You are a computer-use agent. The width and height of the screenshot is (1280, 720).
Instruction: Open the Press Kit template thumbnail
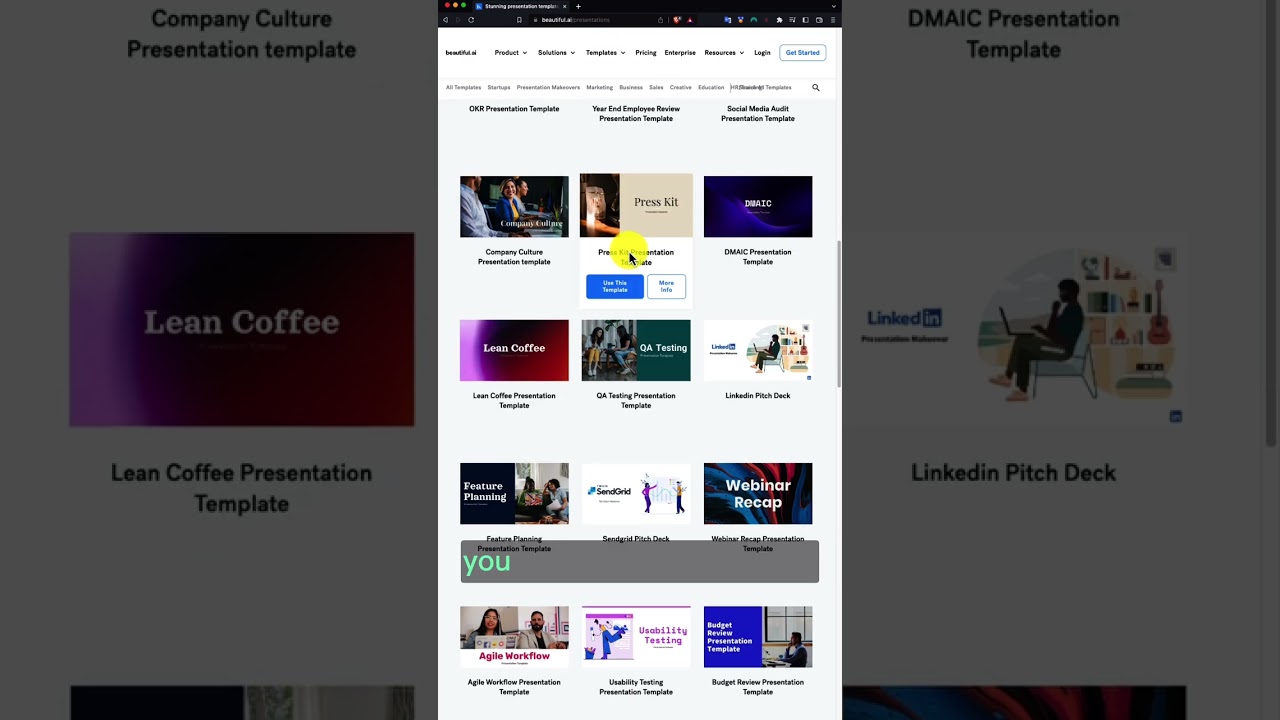[636, 206]
